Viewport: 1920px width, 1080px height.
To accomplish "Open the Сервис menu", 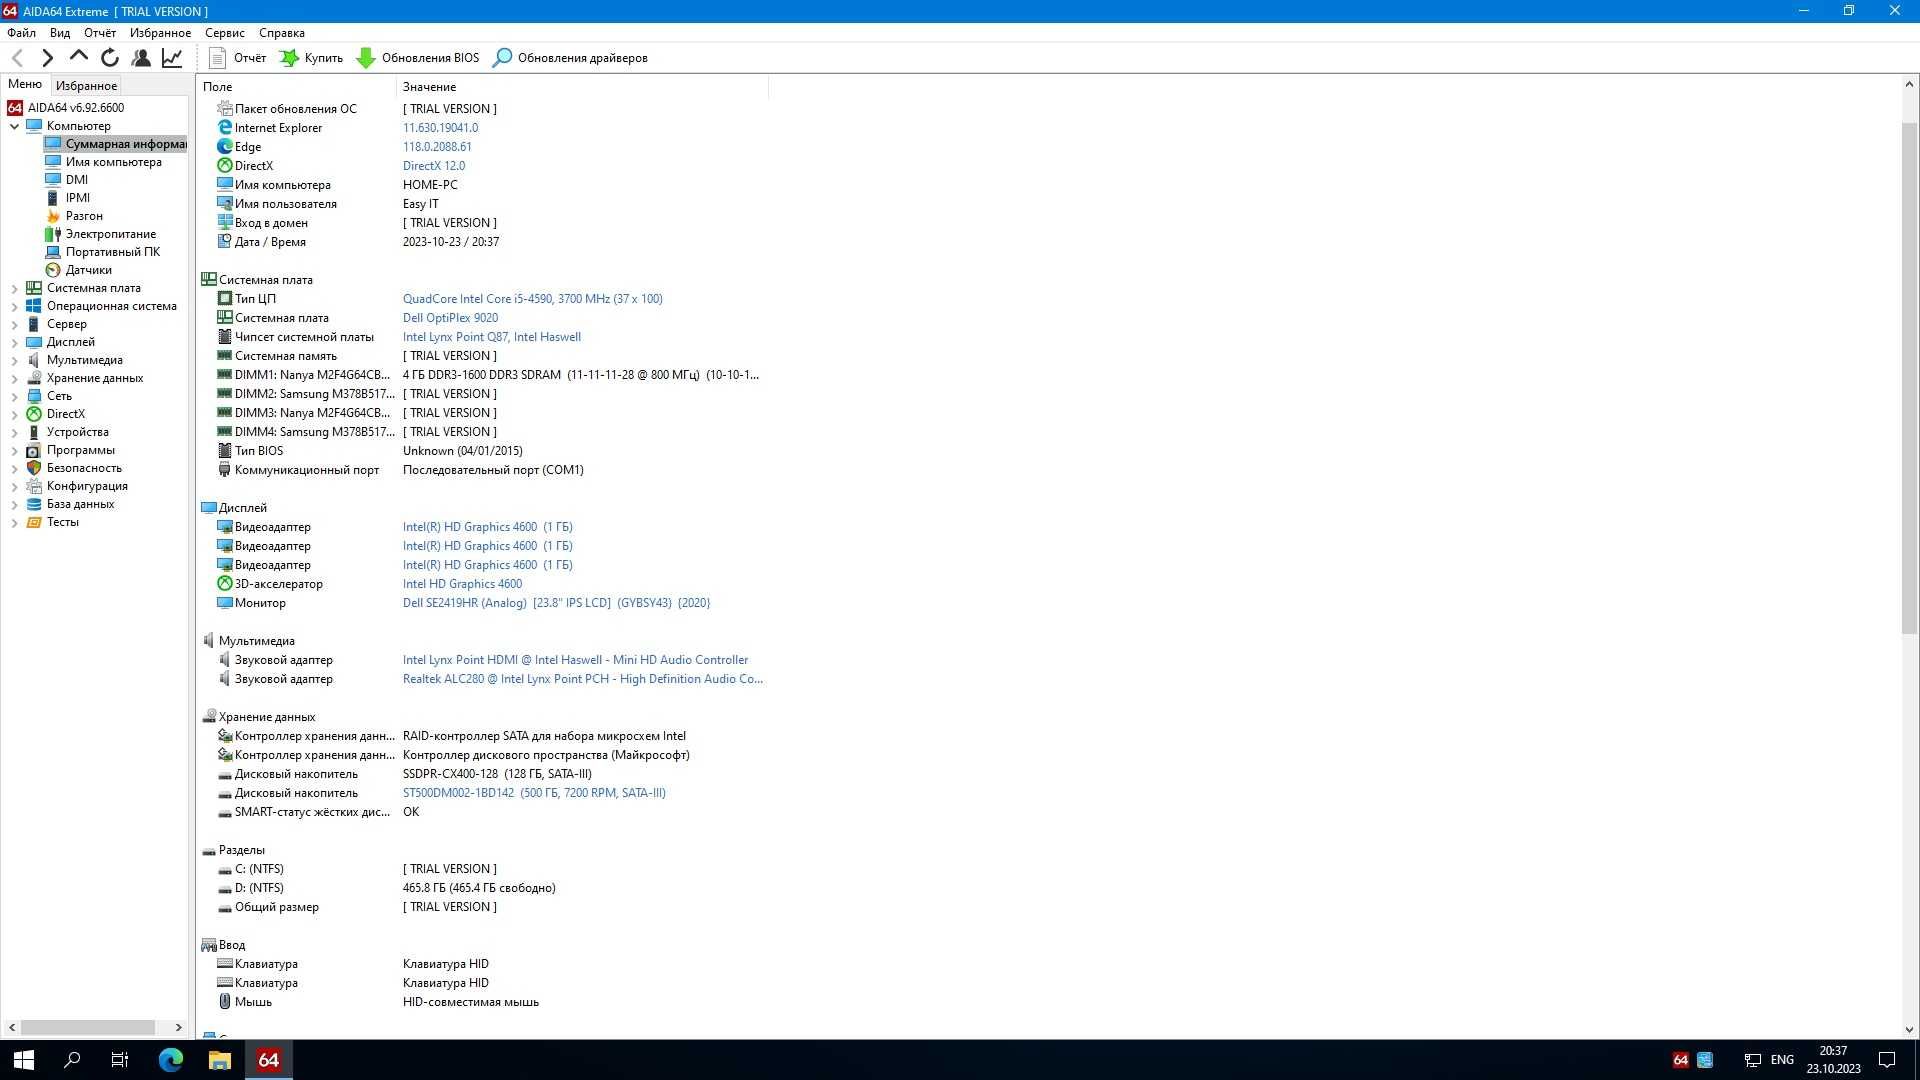I will 225,33.
